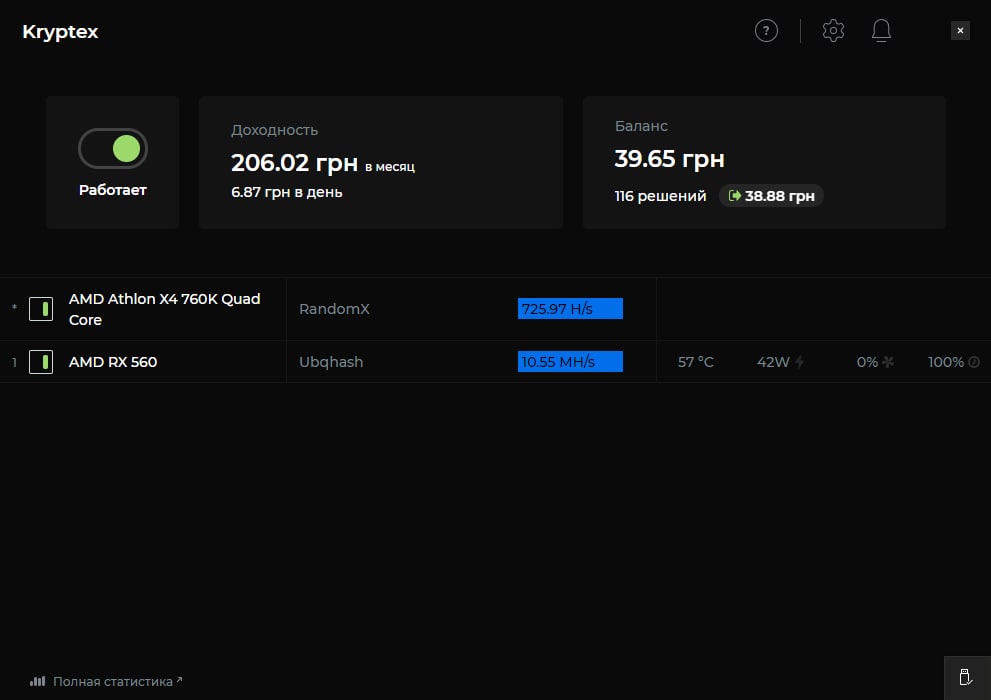Open the help question mark icon
Image resolution: width=991 pixels, height=700 pixels.
point(766,30)
